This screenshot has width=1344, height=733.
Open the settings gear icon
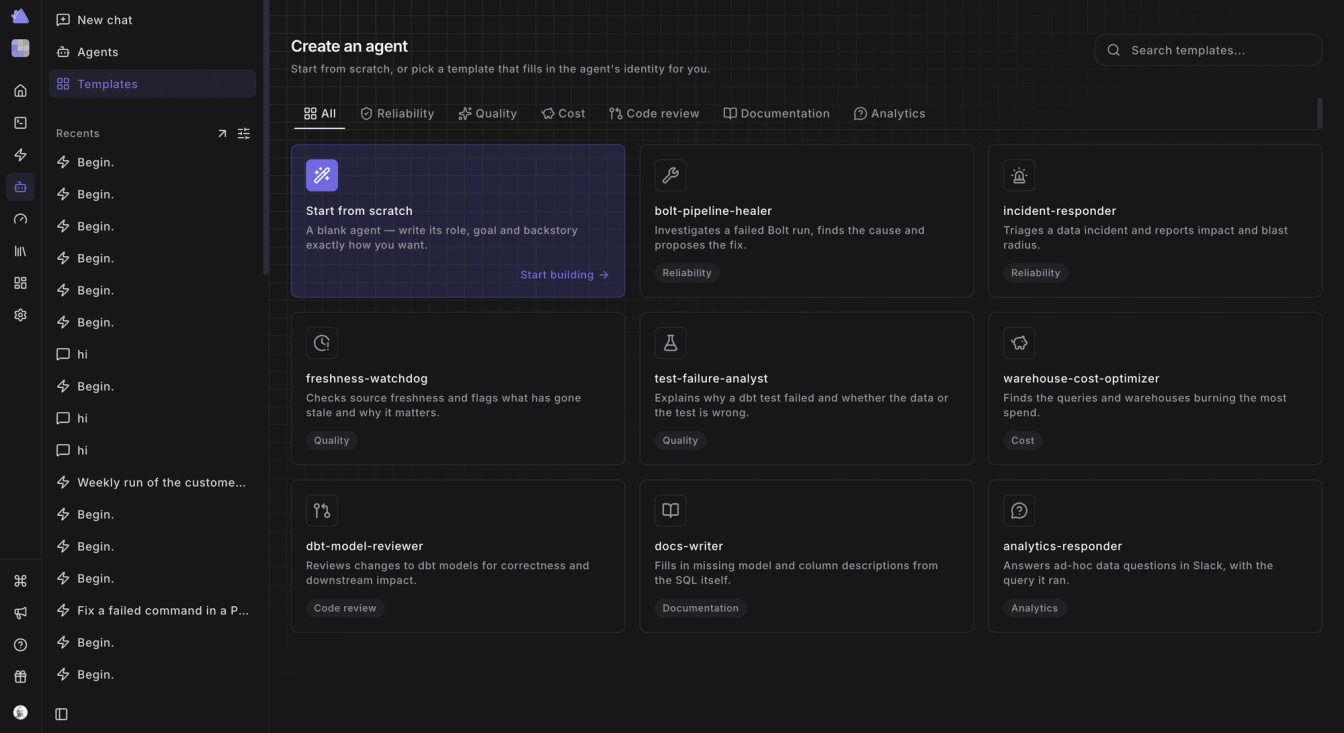point(20,315)
